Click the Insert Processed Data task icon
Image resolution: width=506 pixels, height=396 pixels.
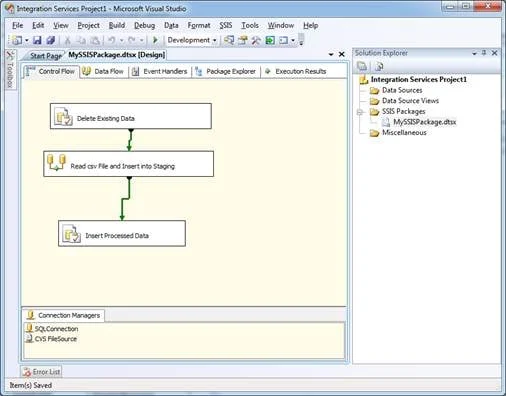(71, 234)
